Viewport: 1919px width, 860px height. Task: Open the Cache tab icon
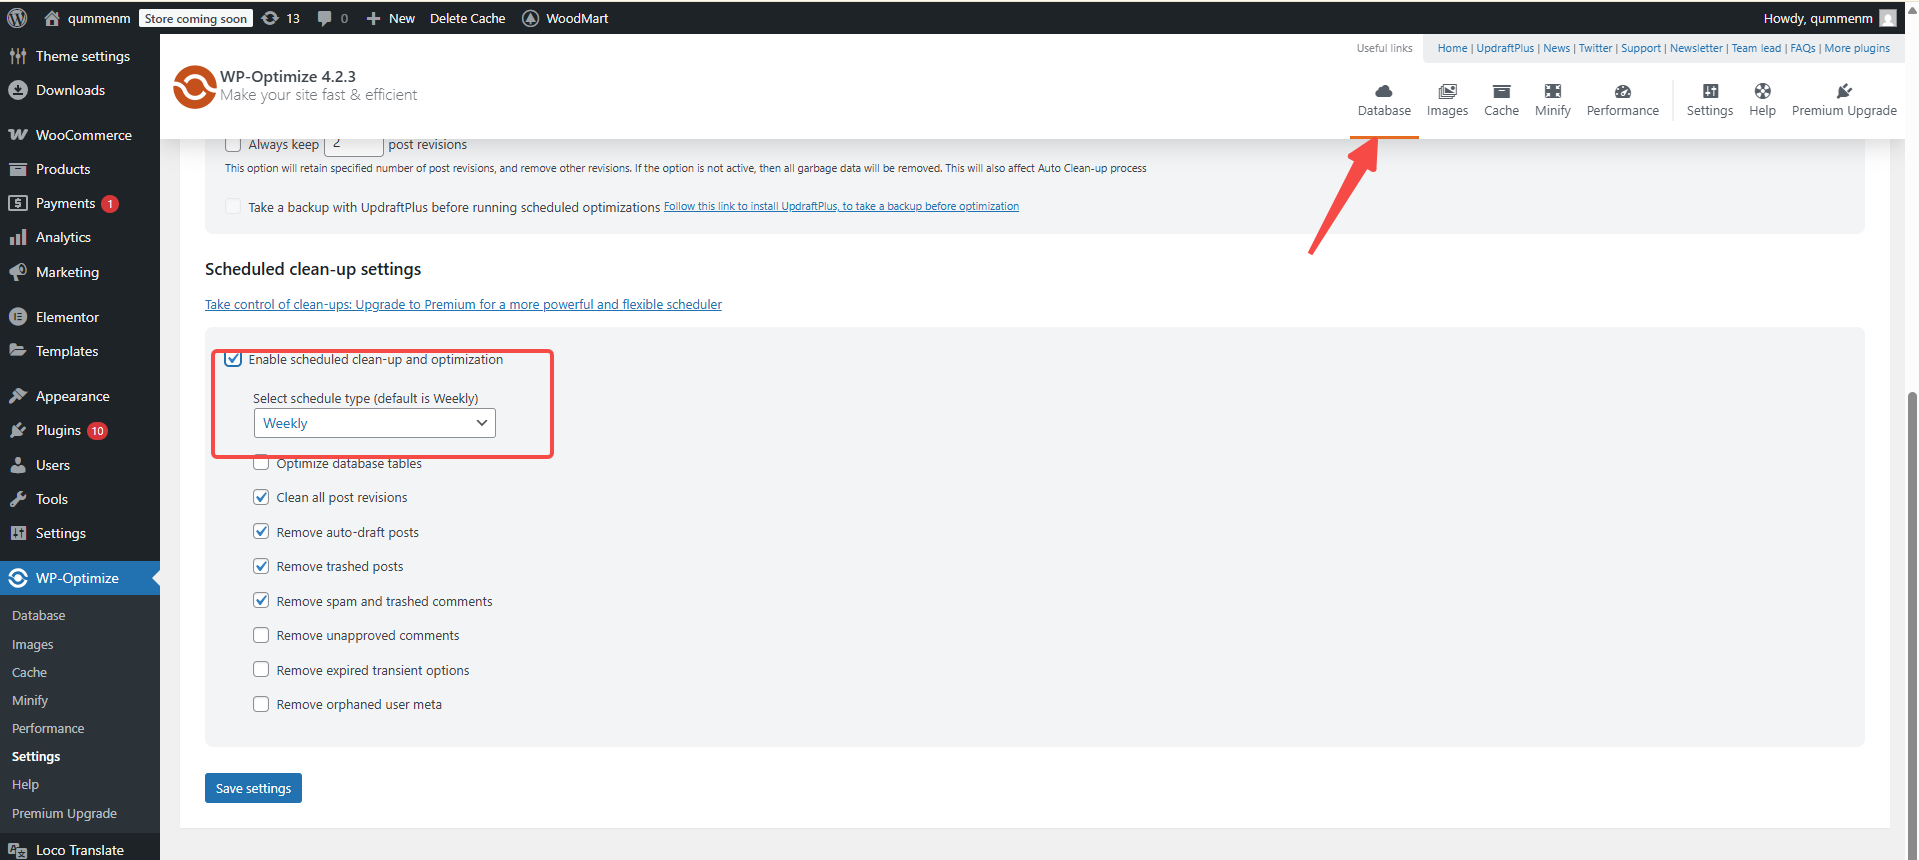1501,92
